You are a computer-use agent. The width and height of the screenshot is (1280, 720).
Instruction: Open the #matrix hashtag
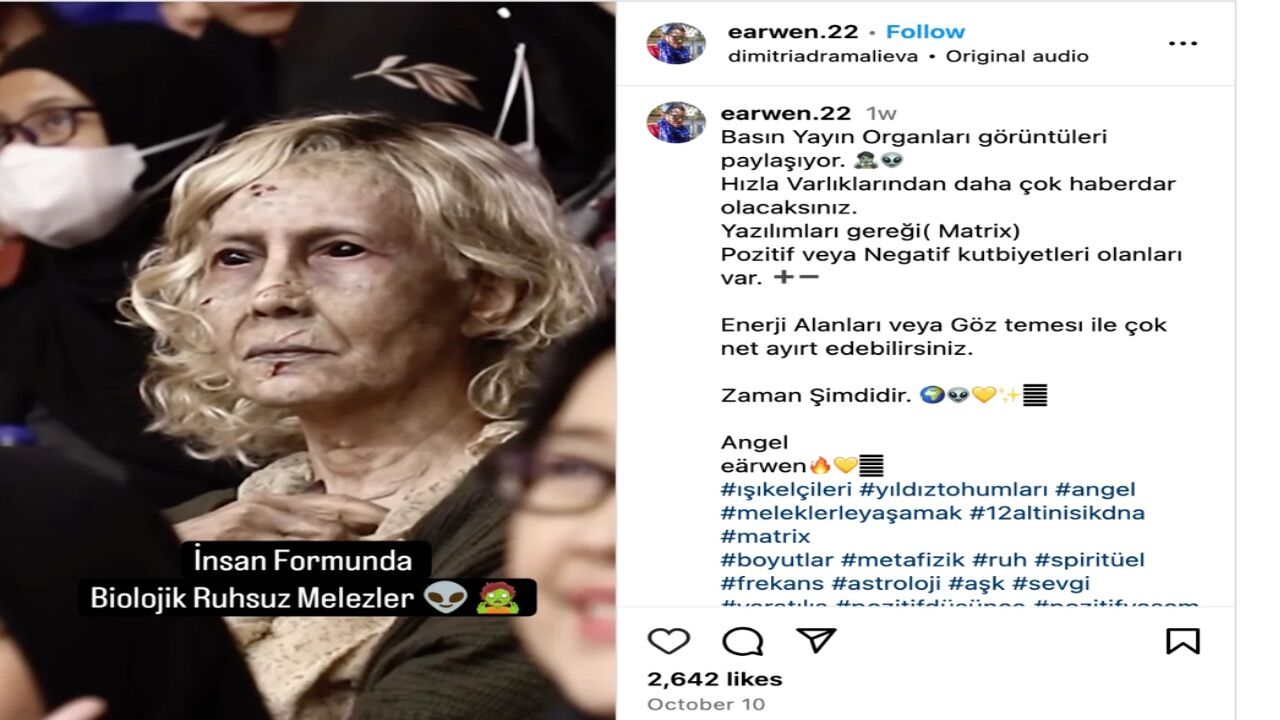(765, 537)
